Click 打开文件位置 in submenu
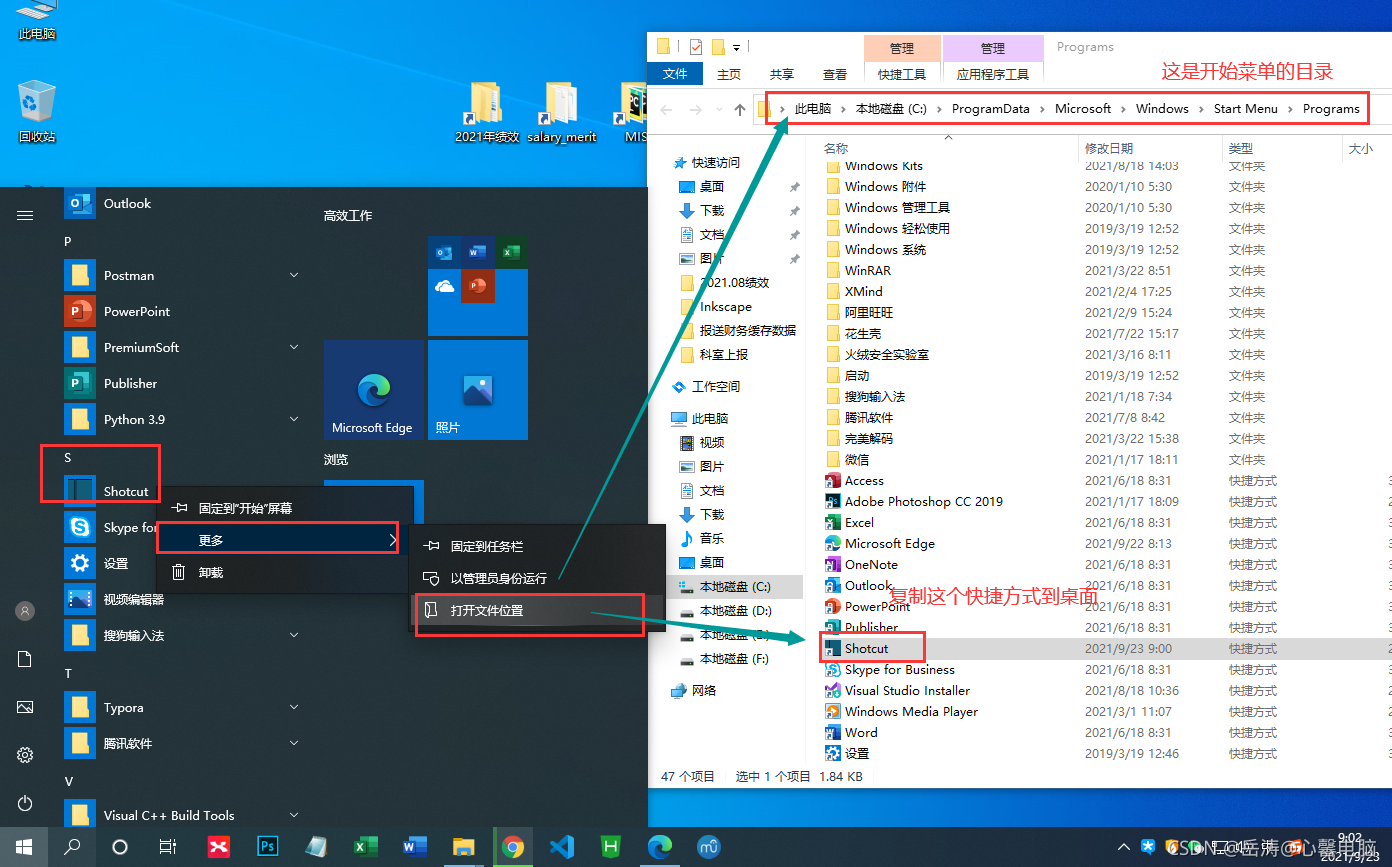Viewport: 1392px width, 867px height. [538, 610]
